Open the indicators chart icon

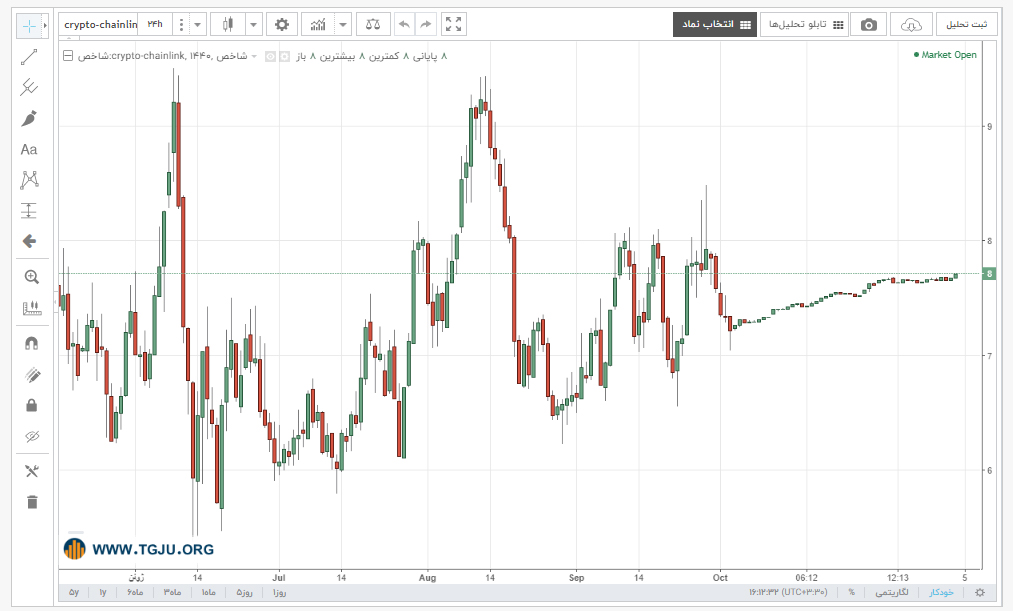(x=318, y=25)
